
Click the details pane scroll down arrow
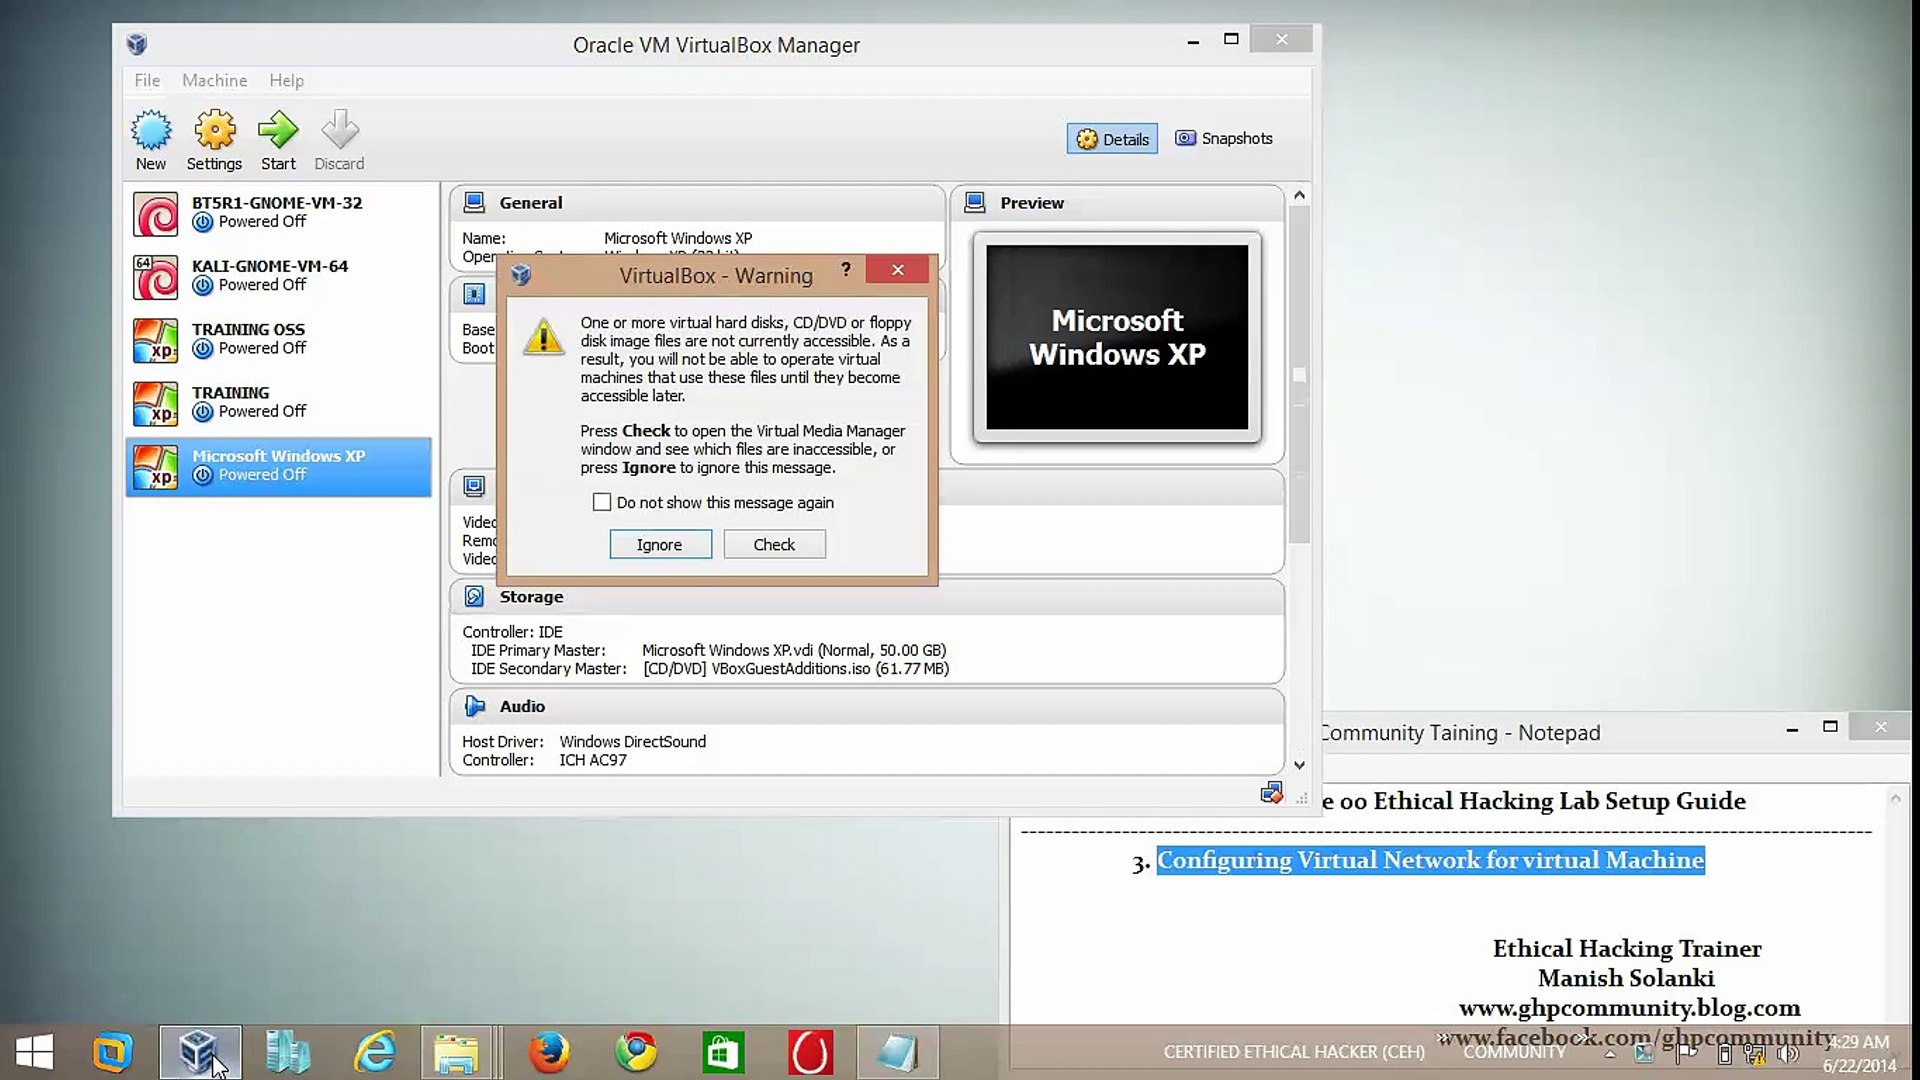click(1299, 765)
